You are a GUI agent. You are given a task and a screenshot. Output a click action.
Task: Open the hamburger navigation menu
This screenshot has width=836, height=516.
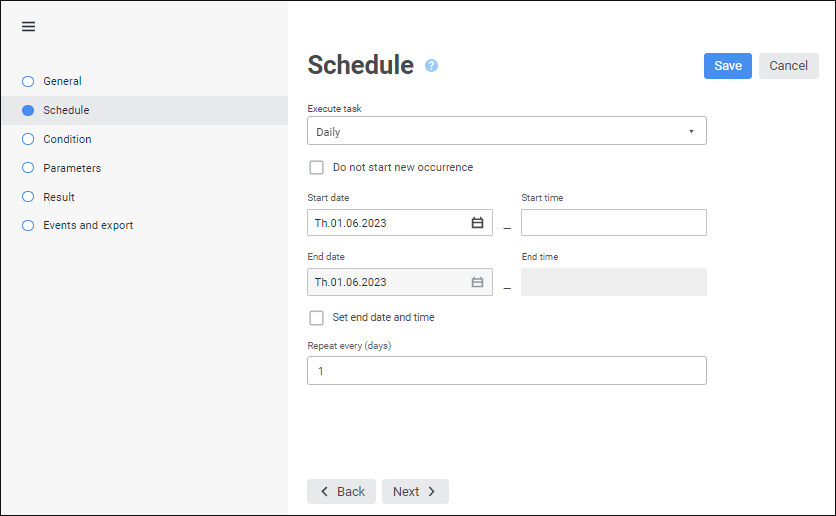28,27
